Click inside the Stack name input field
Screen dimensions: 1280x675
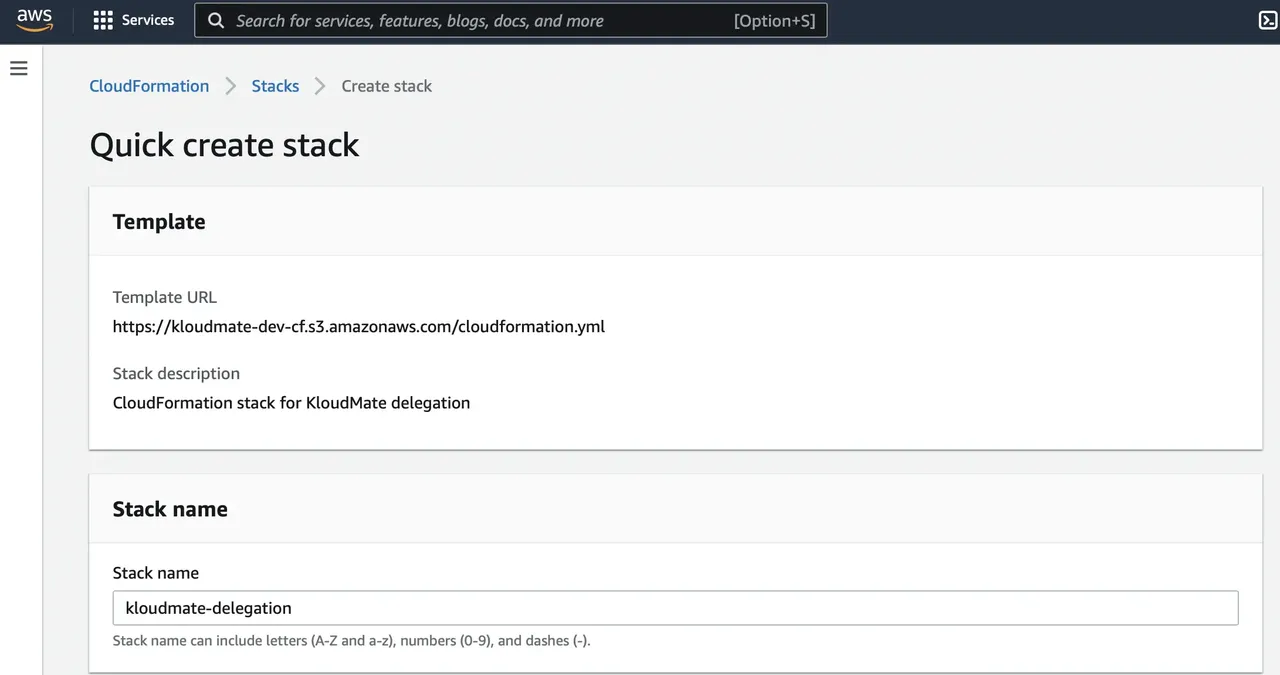pos(675,608)
